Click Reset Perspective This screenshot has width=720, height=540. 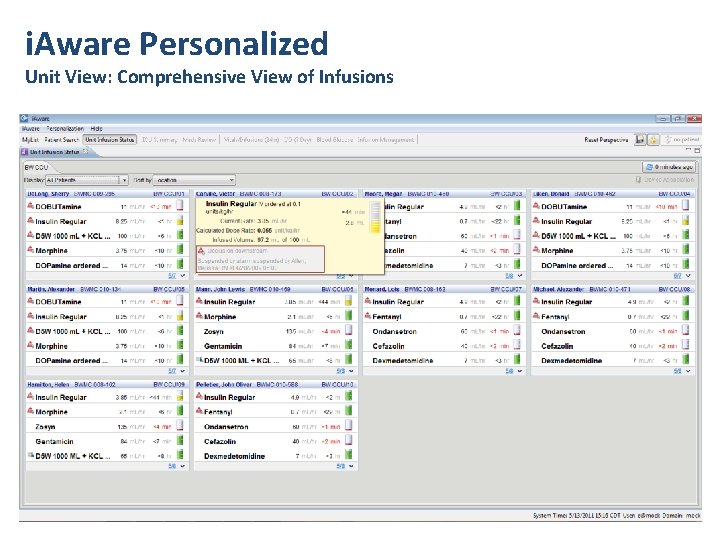(x=606, y=140)
